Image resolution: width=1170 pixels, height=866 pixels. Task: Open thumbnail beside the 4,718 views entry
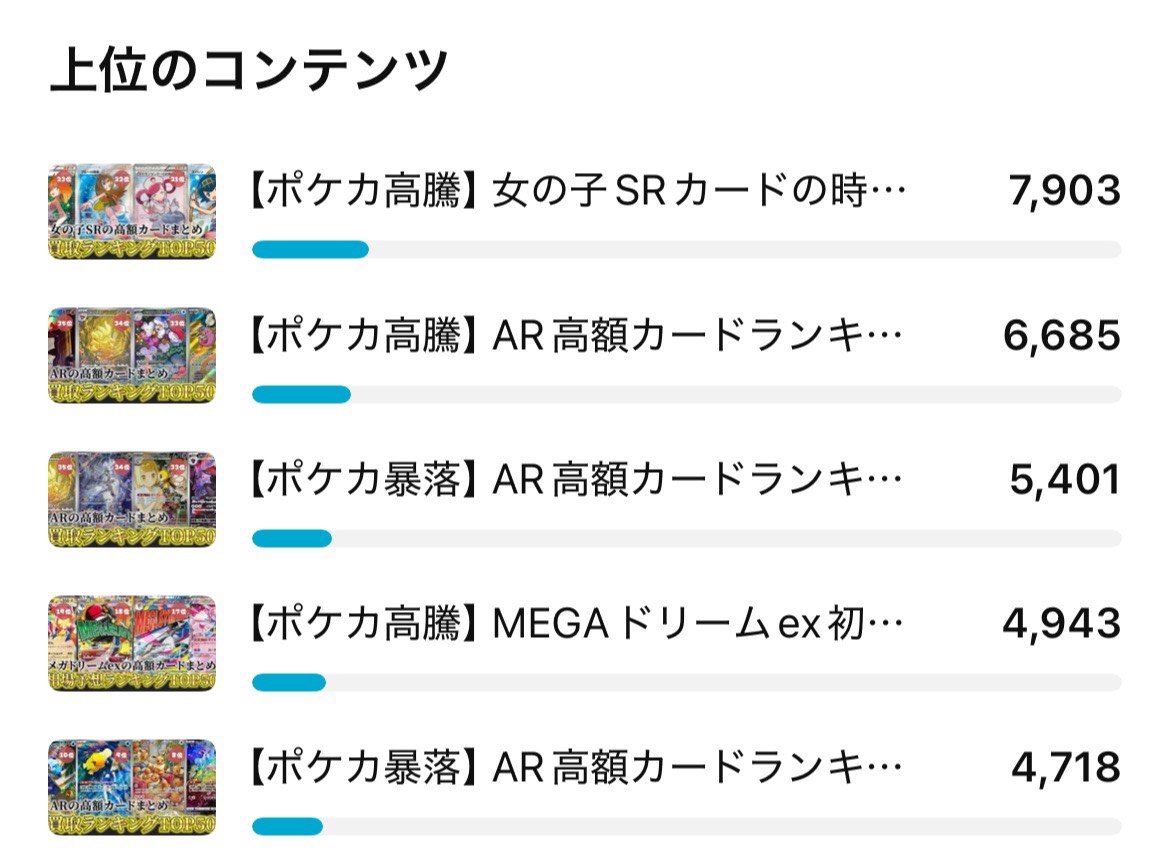click(x=131, y=788)
